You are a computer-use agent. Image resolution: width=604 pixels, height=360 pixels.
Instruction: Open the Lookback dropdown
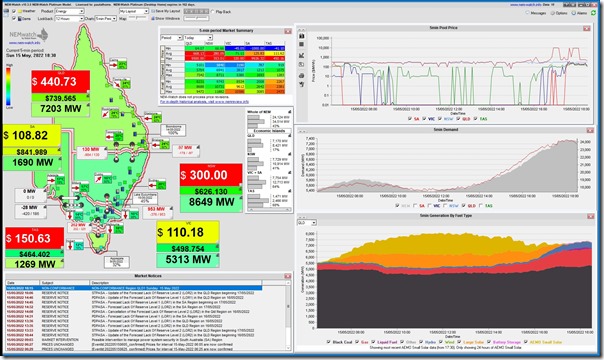click(69, 18)
